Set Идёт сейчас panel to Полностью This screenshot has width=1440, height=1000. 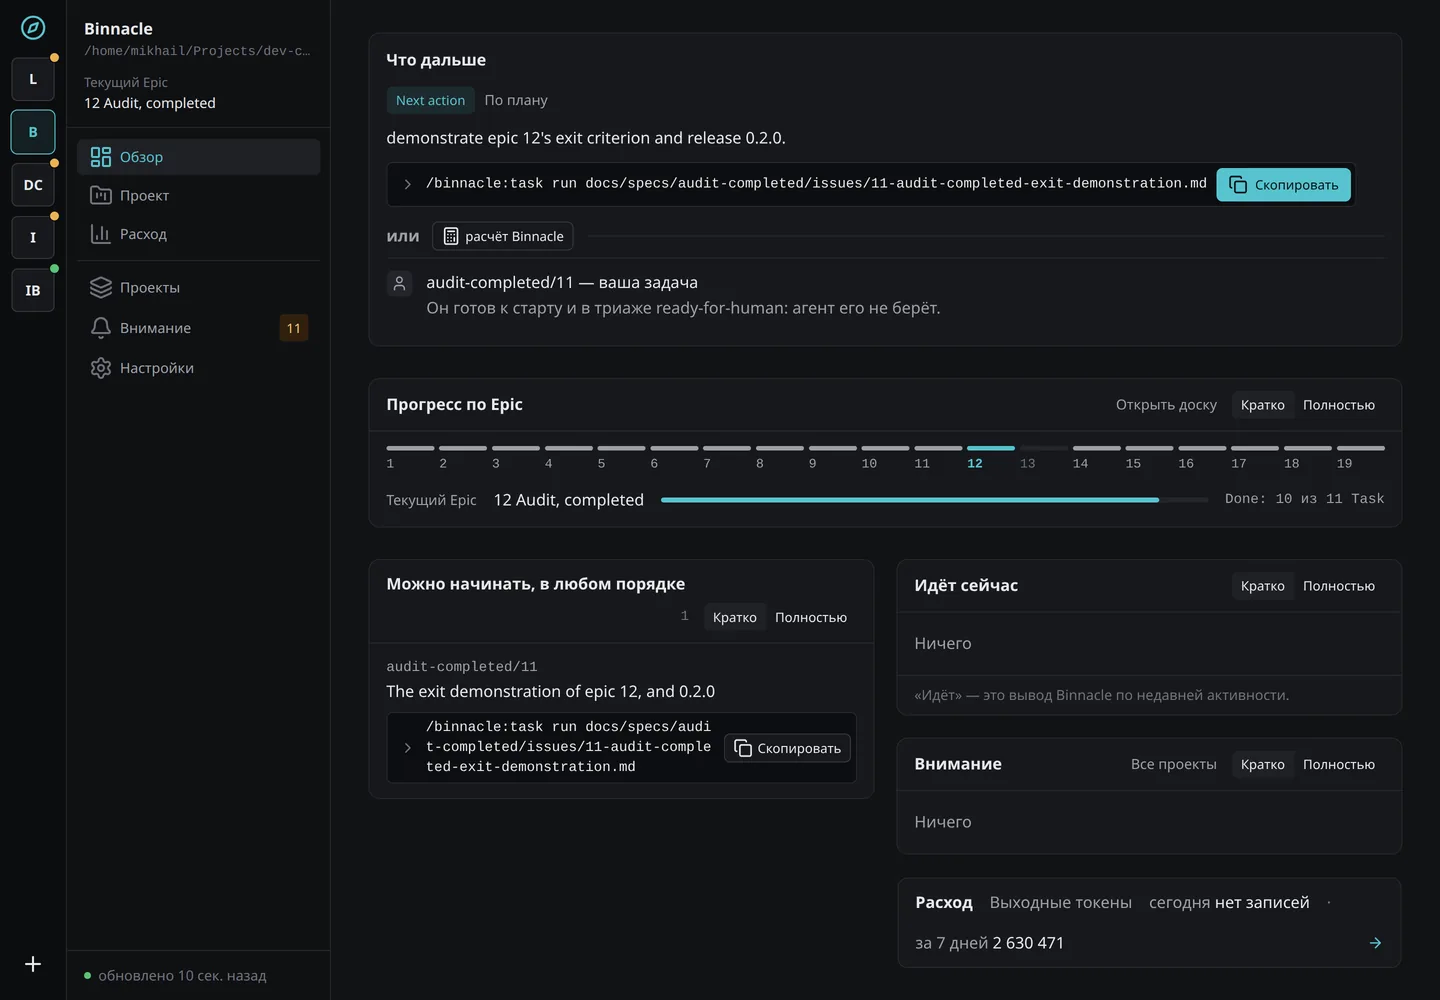[1339, 586]
